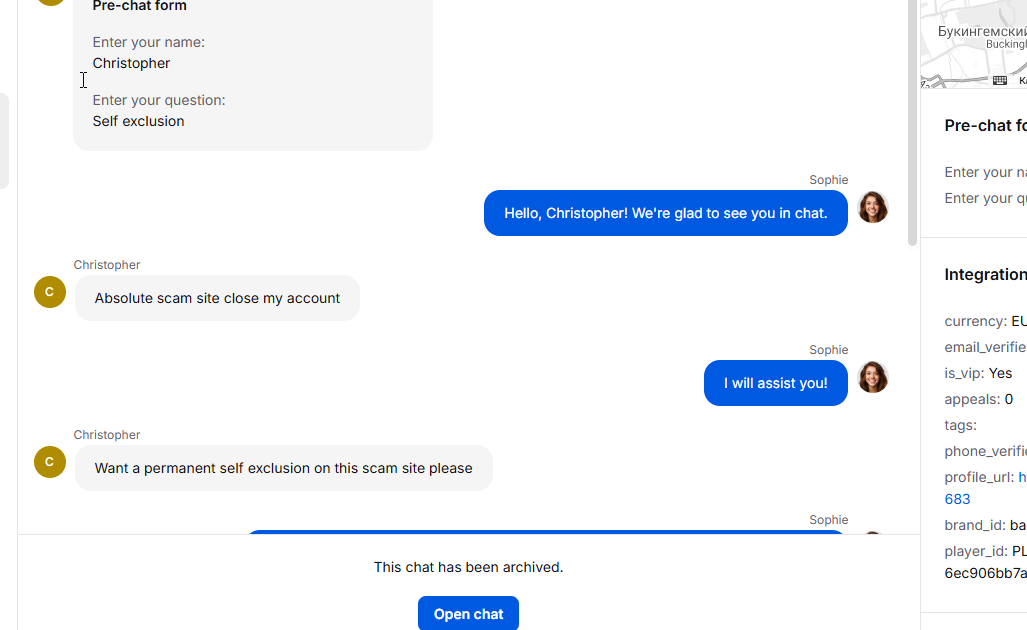Image resolution: width=1027 pixels, height=630 pixels.
Task: Expand the Integration section header
Action: [985, 274]
